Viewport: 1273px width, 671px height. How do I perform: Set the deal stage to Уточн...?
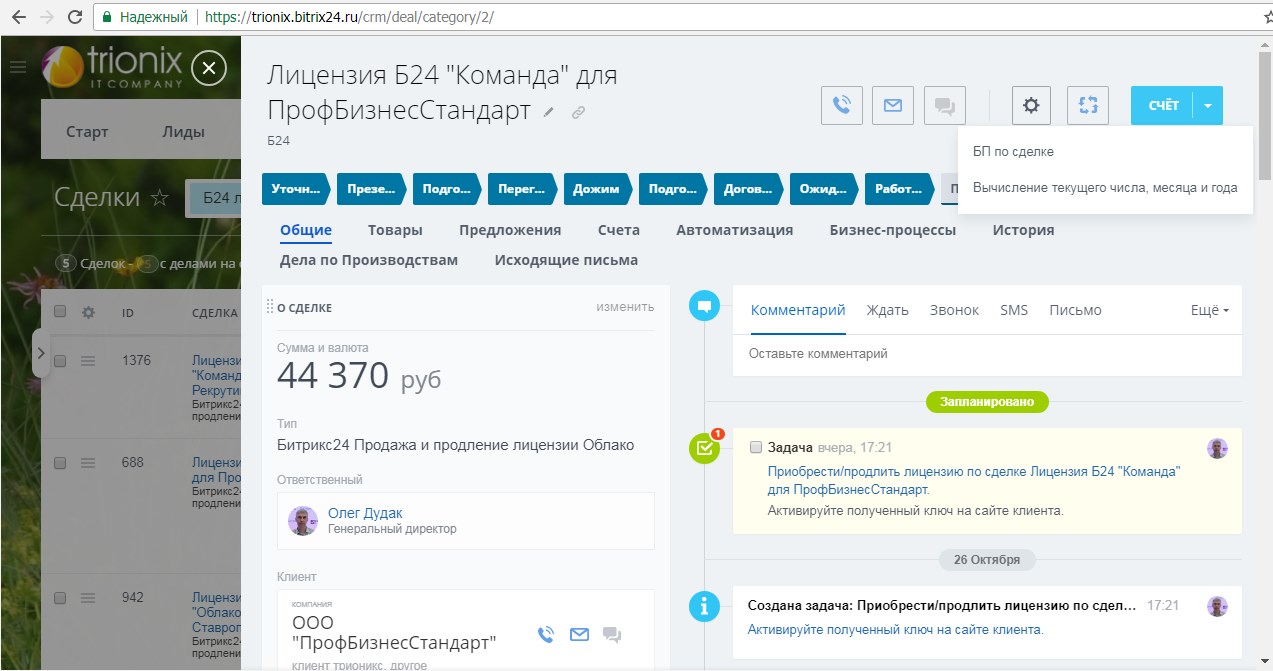(296, 189)
